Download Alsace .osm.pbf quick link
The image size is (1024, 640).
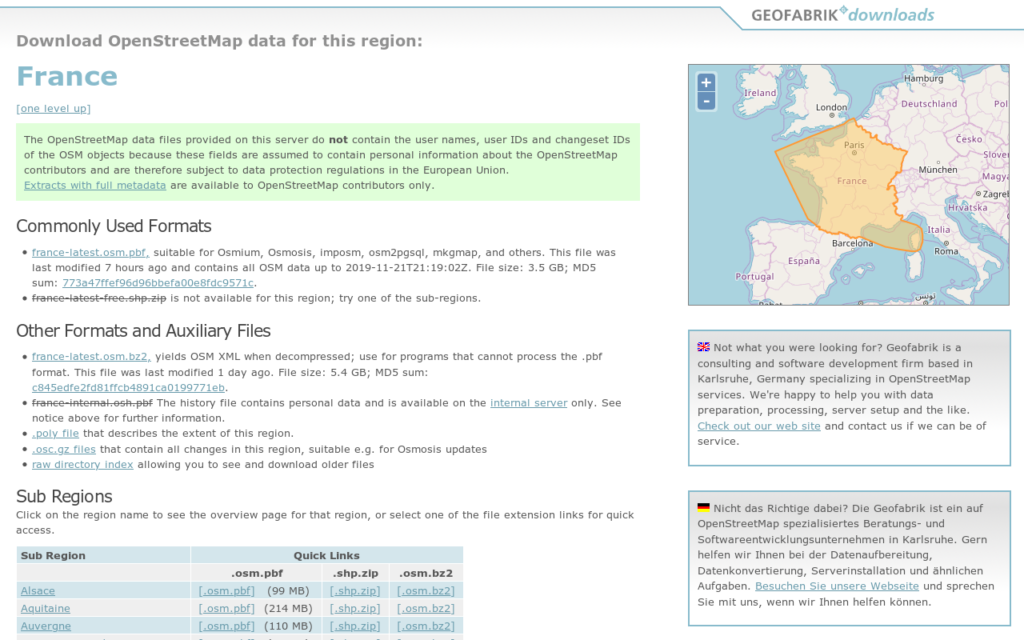tap(226, 591)
